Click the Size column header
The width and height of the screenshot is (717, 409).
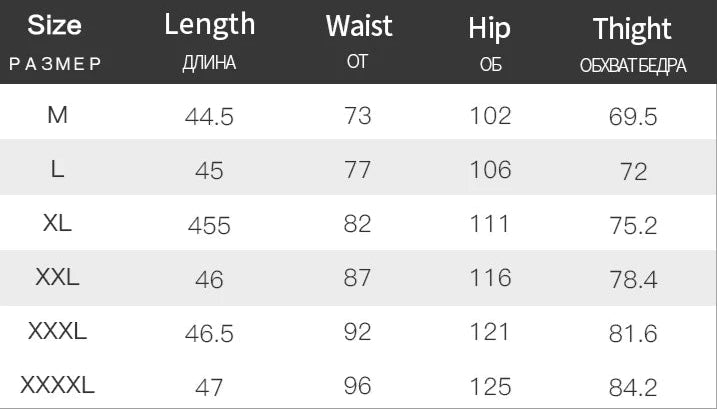tap(55, 25)
